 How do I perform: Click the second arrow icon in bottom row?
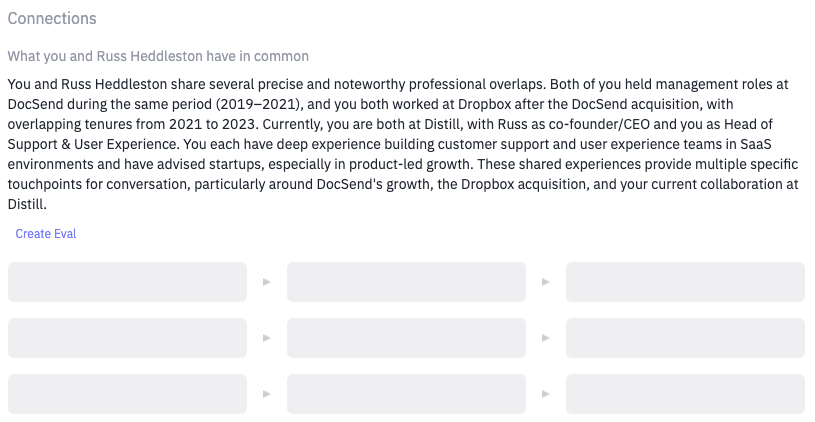click(546, 394)
